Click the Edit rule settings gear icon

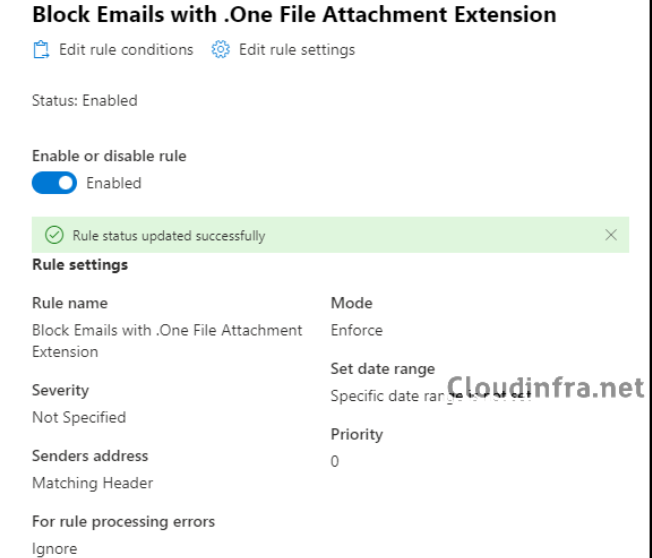click(x=220, y=50)
